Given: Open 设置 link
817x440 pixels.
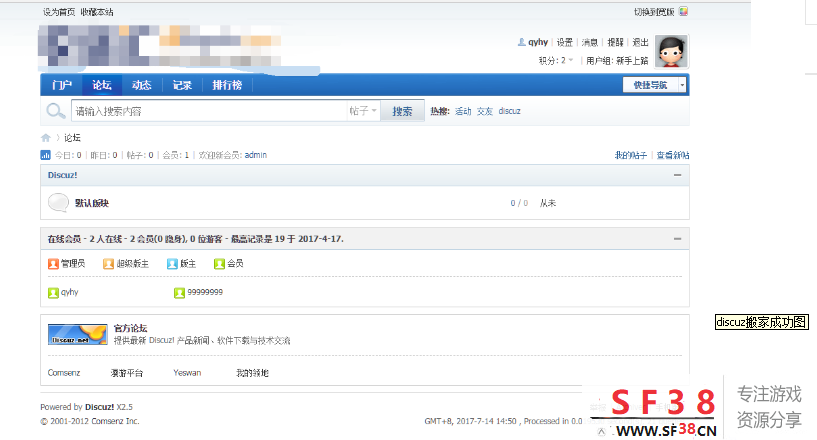Looking at the screenshot, I should tap(564, 42).
